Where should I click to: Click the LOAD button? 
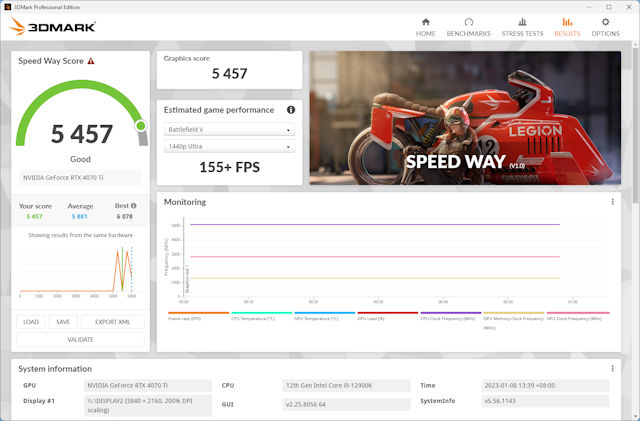tap(31, 322)
